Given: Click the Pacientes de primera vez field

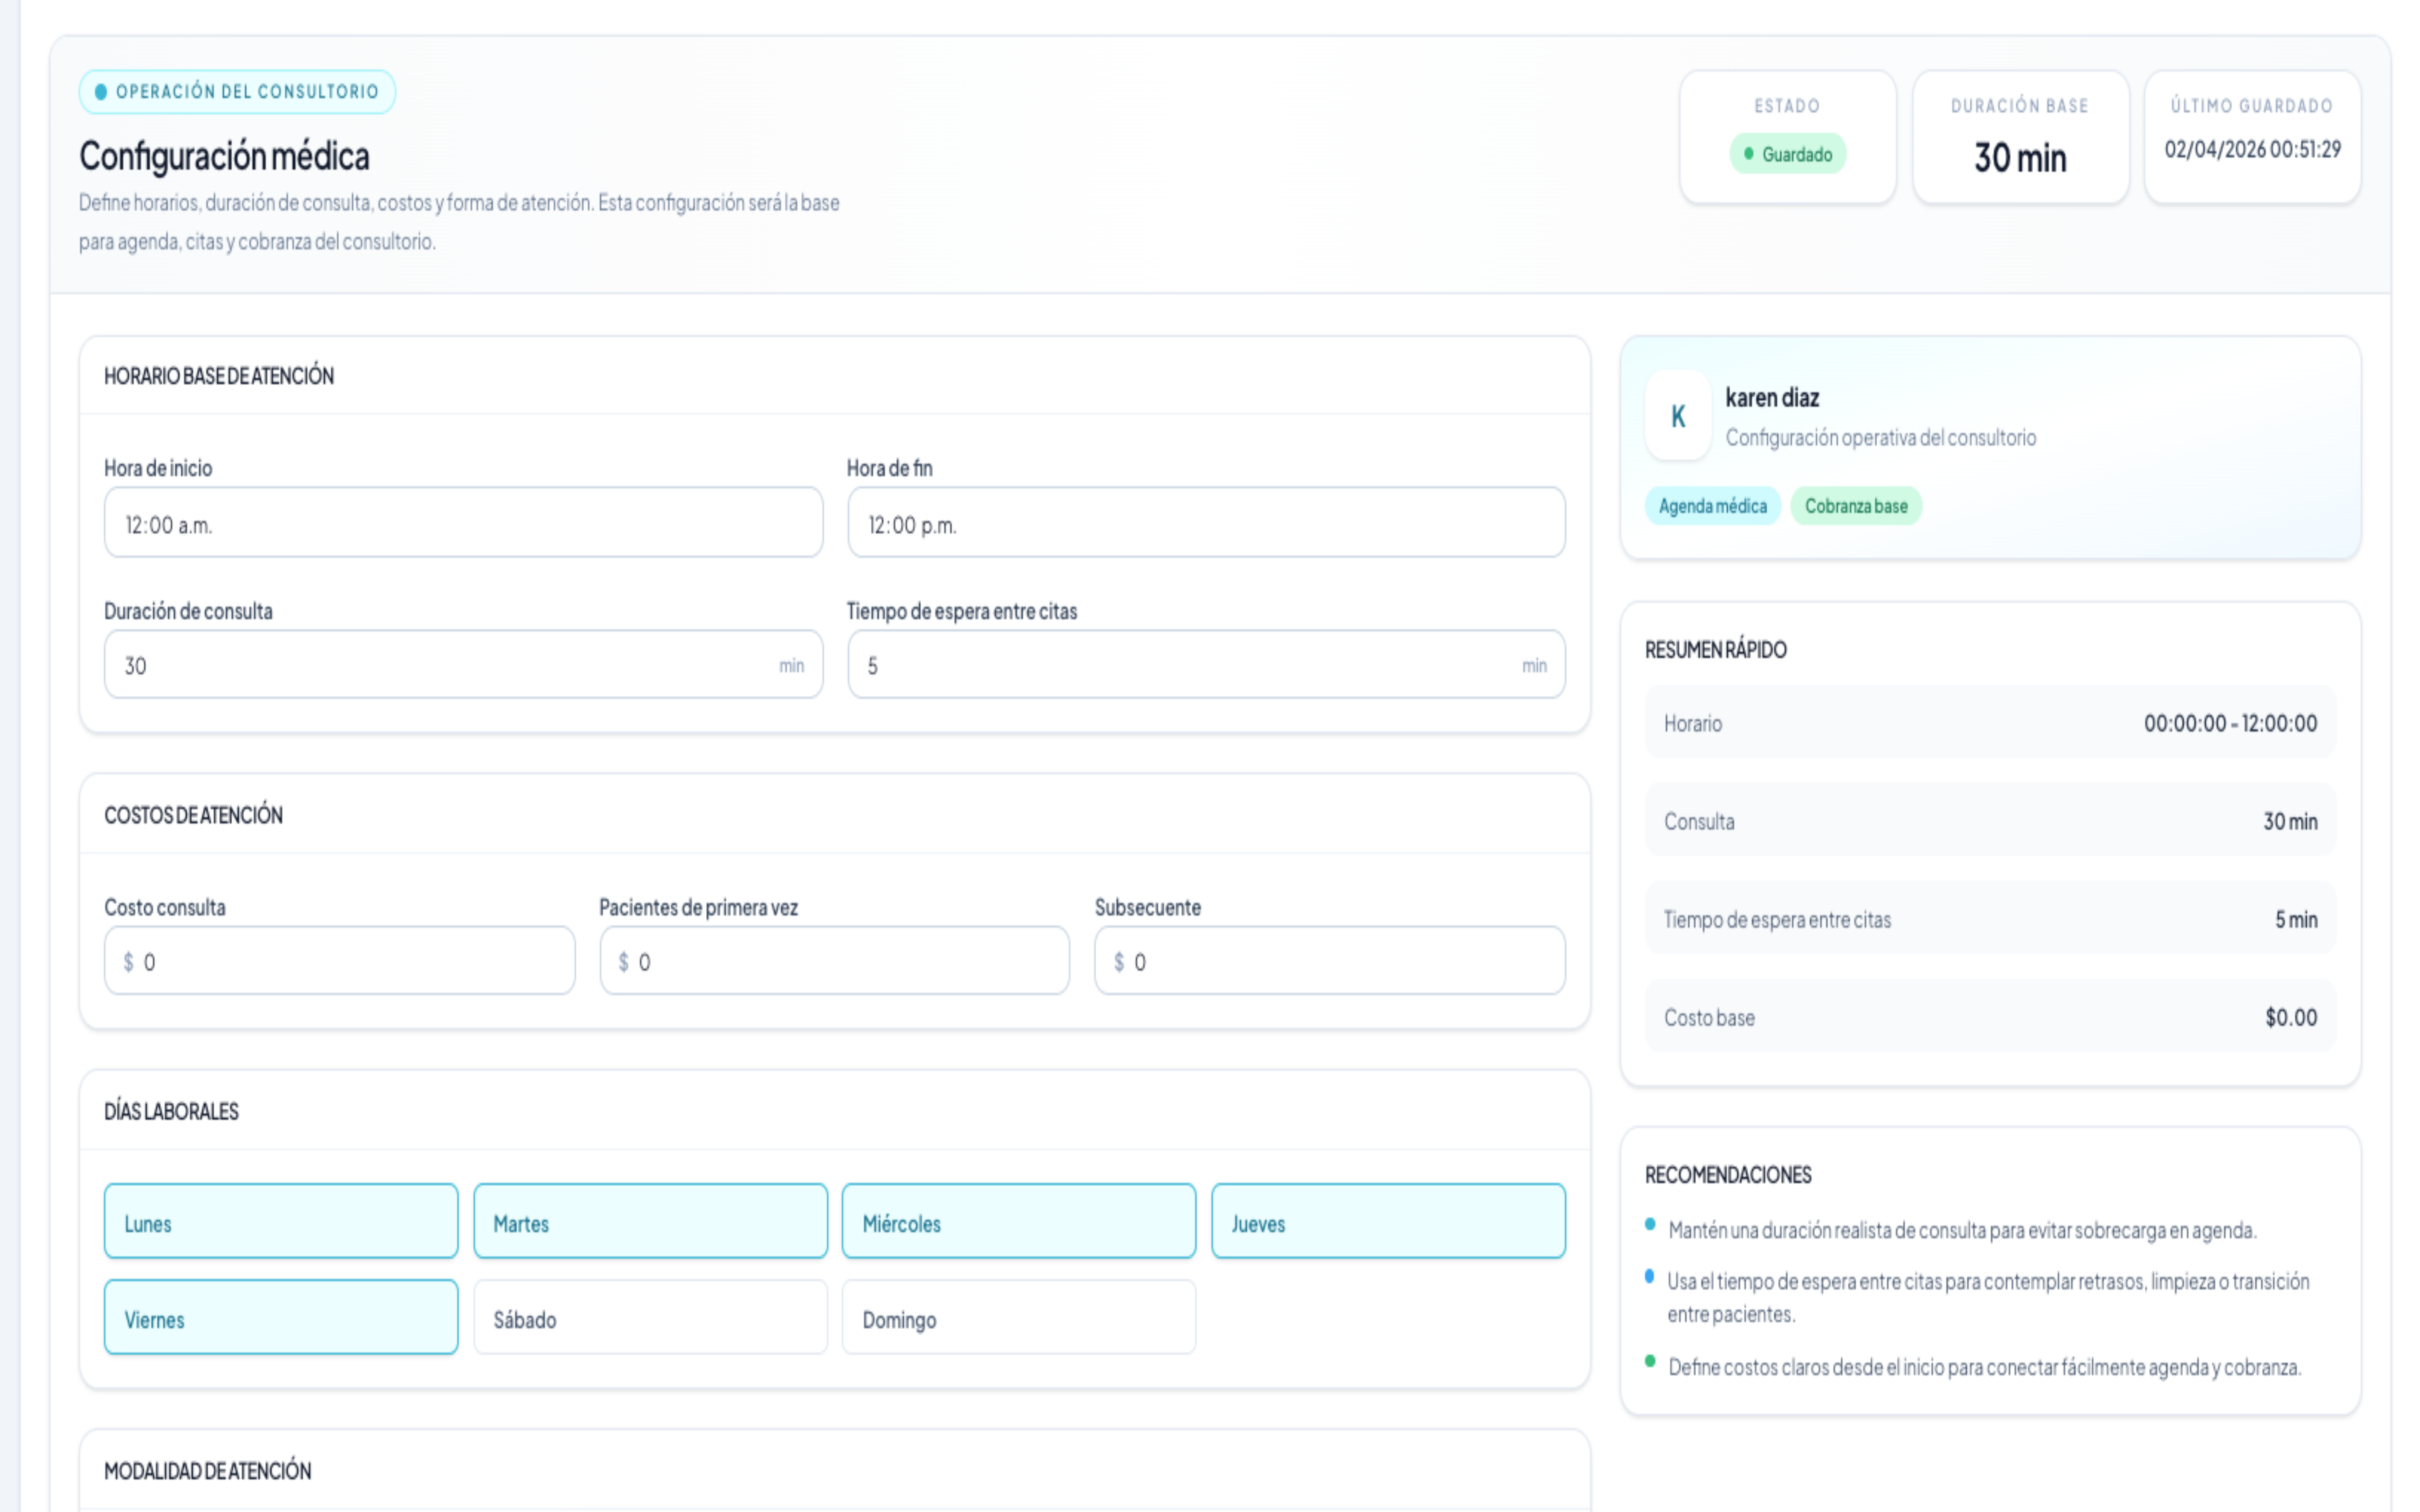Looking at the screenshot, I should coord(833,960).
